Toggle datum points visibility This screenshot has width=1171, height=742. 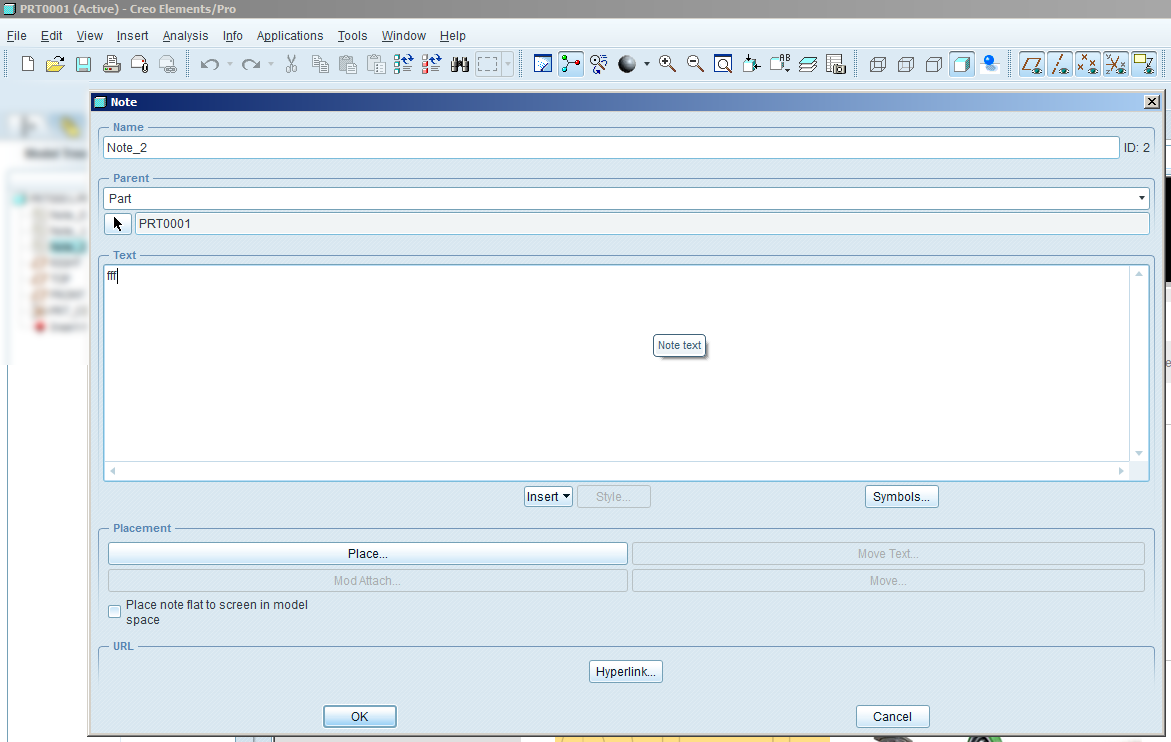click(1088, 64)
